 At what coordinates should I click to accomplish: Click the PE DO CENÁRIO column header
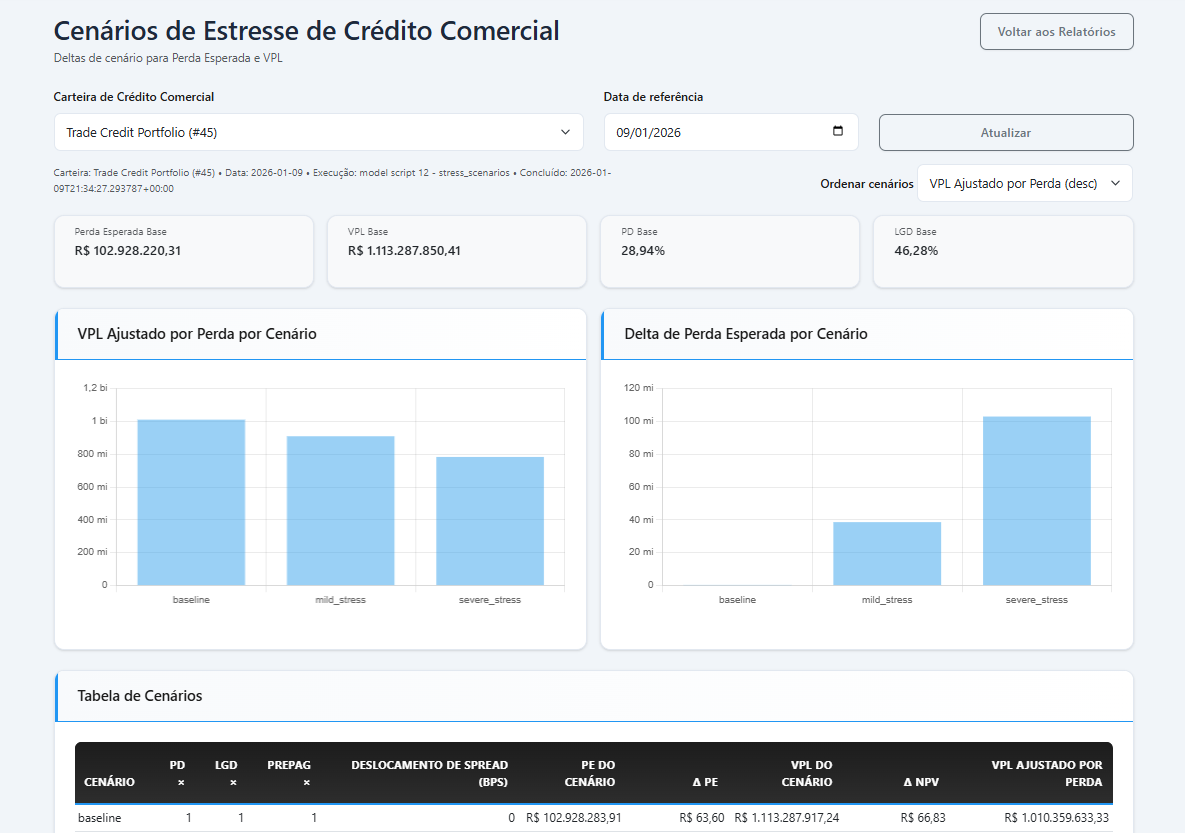click(589, 773)
